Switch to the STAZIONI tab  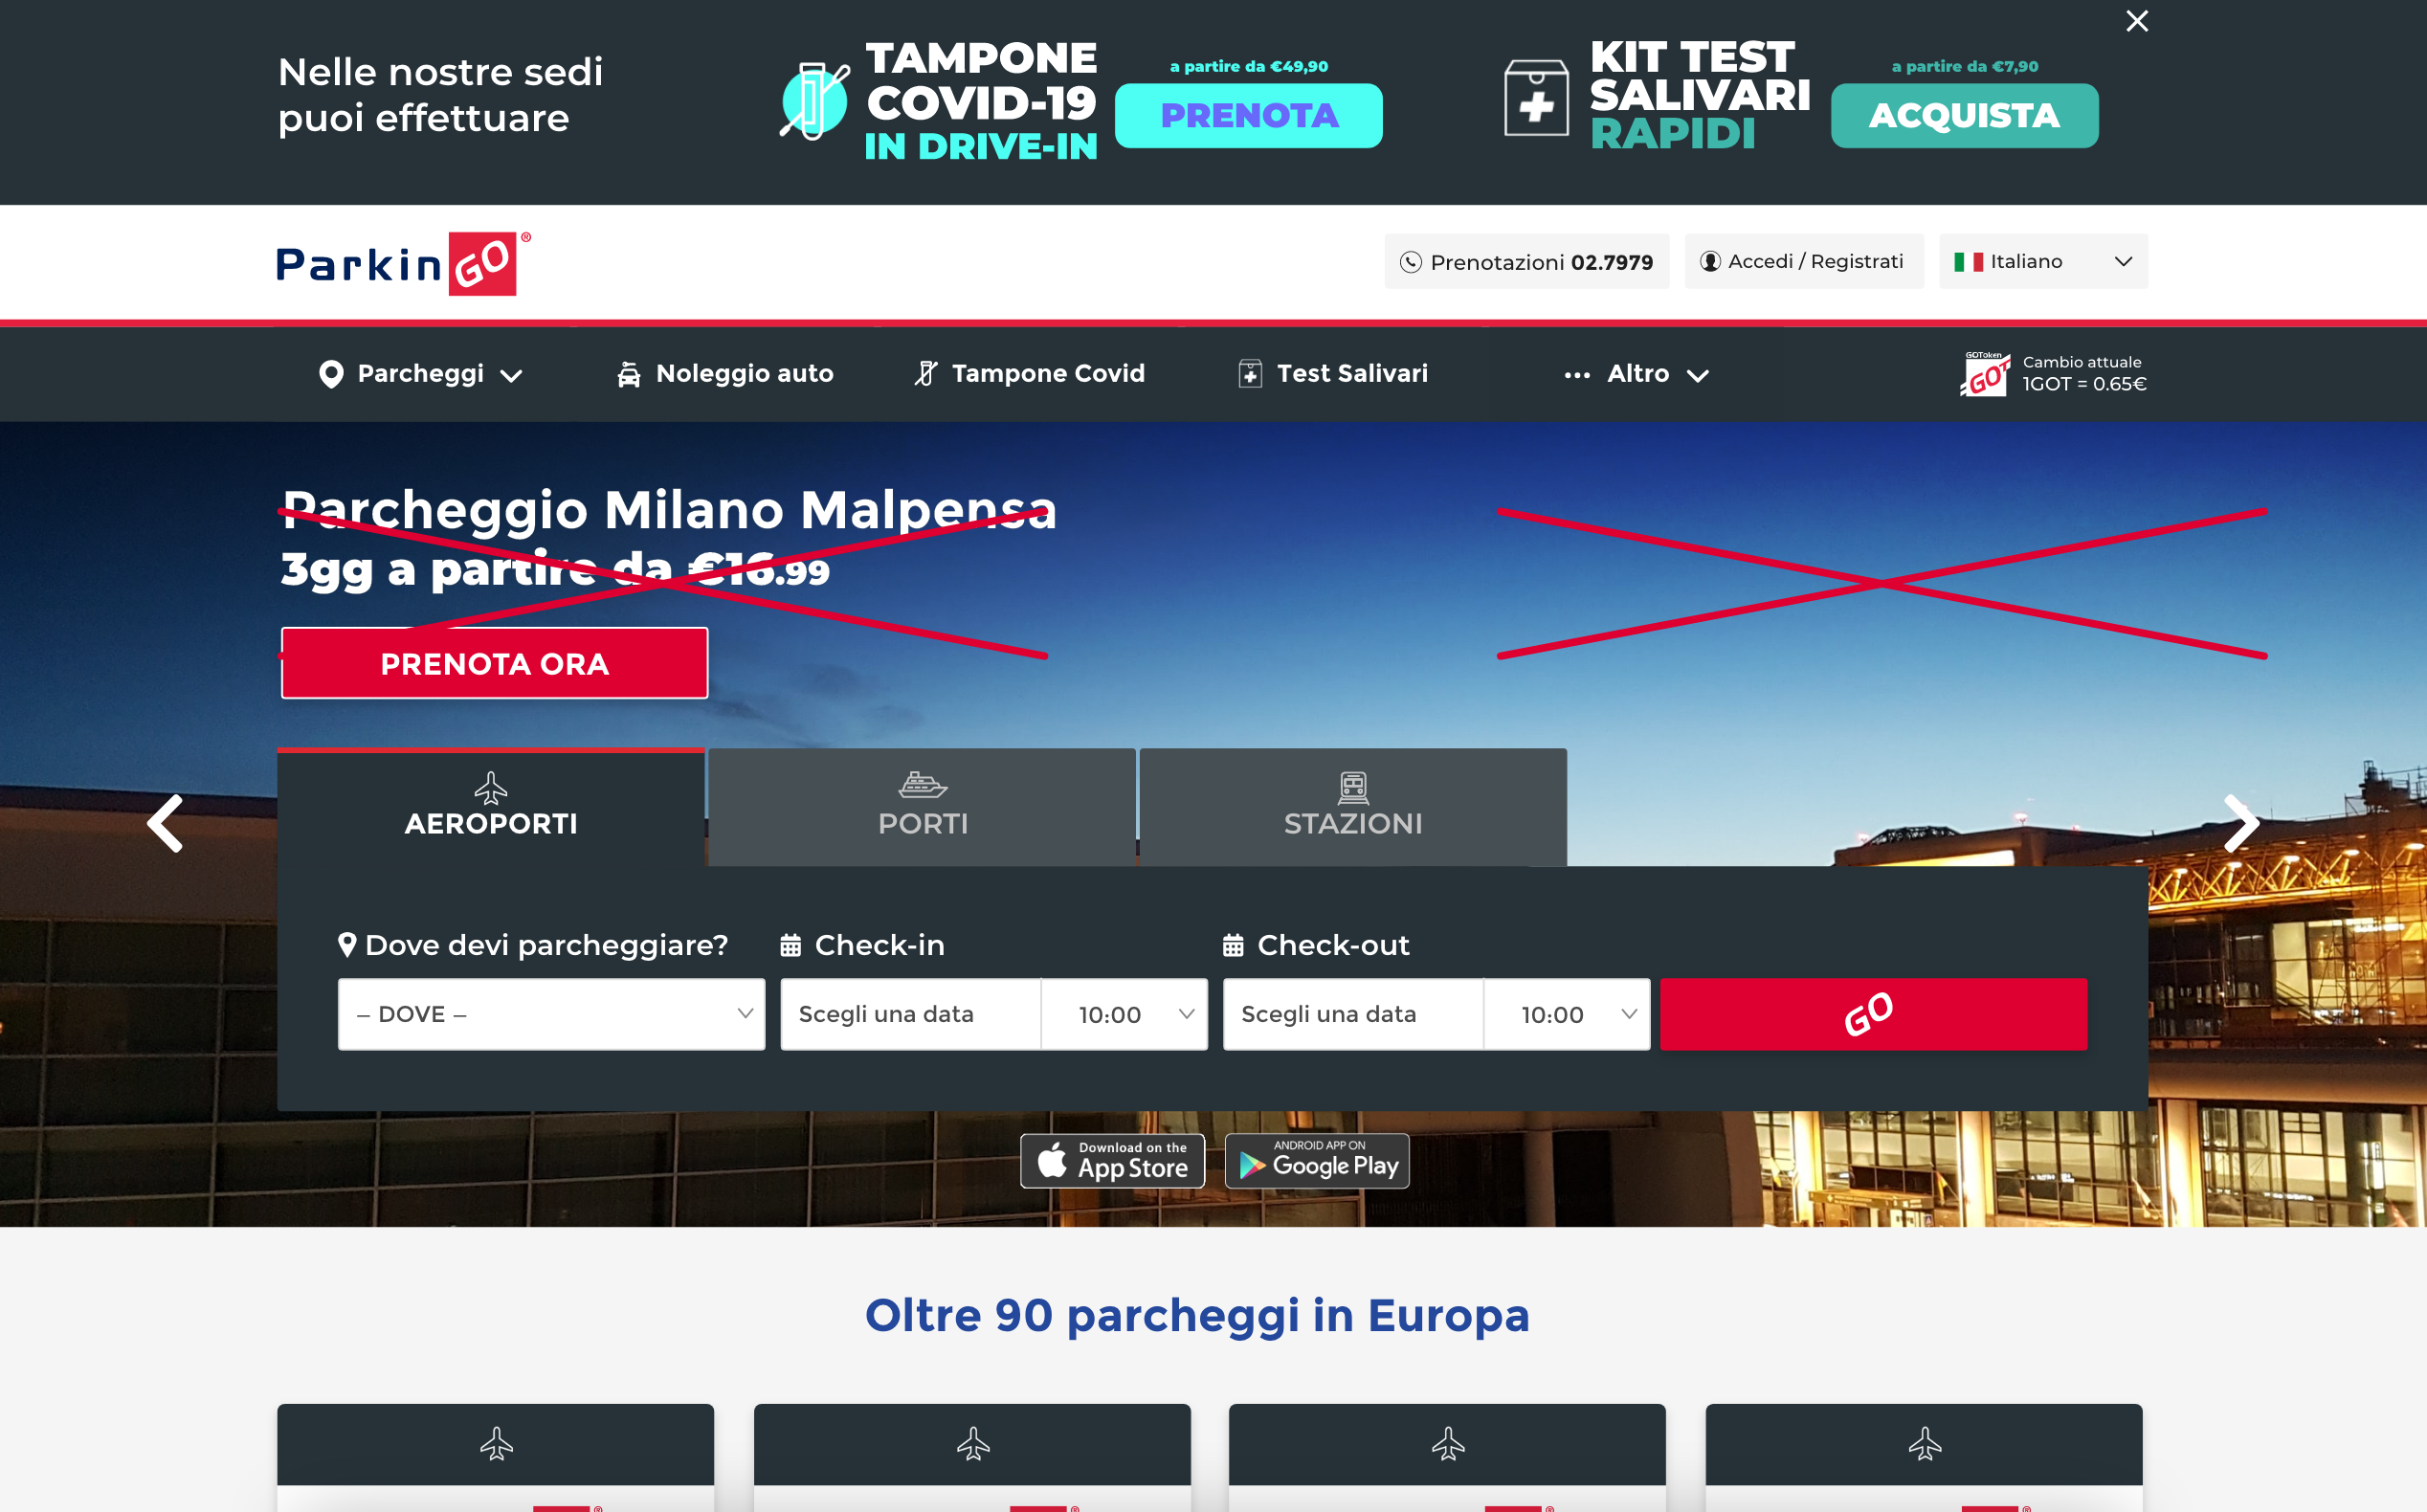pyautogui.click(x=1353, y=807)
